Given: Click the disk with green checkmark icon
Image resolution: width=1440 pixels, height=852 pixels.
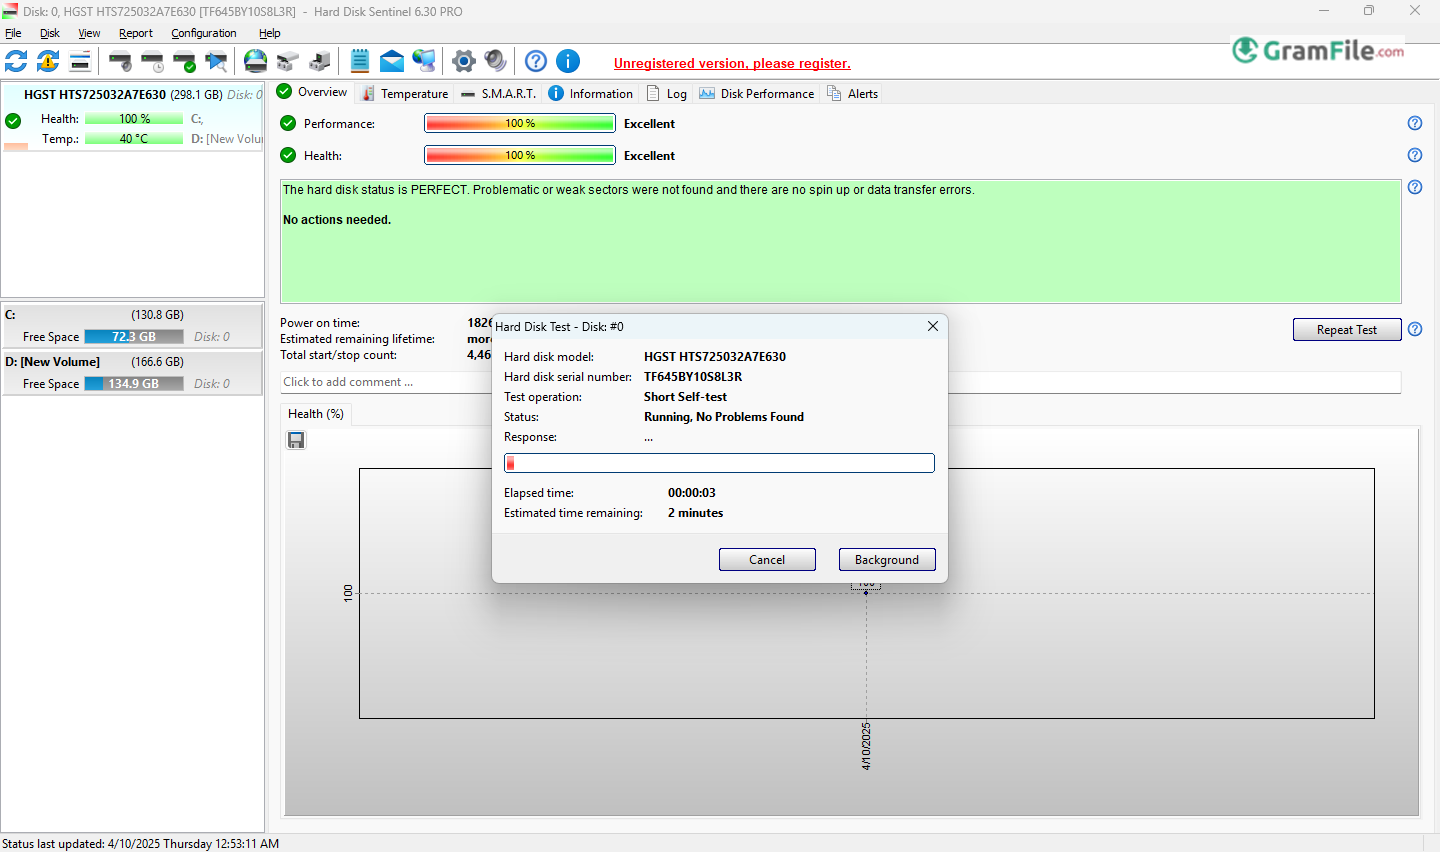Looking at the screenshot, I should pyautogui.click(x=184, y=61).
